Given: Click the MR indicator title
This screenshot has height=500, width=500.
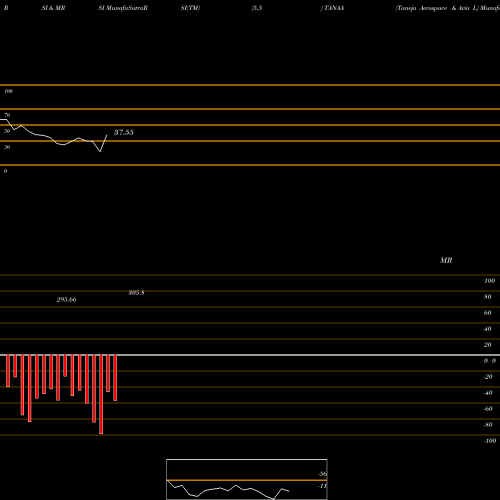Looking at the screenshot, I should [446, 260].
